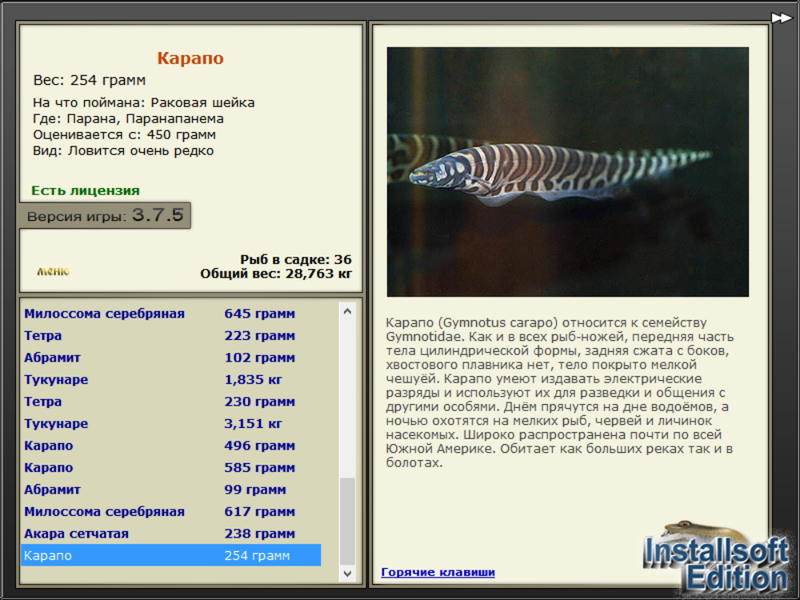Select Милоссома серебряная 617 грамм row
This screenshot has height=600, width=800.
click(171, 511)
